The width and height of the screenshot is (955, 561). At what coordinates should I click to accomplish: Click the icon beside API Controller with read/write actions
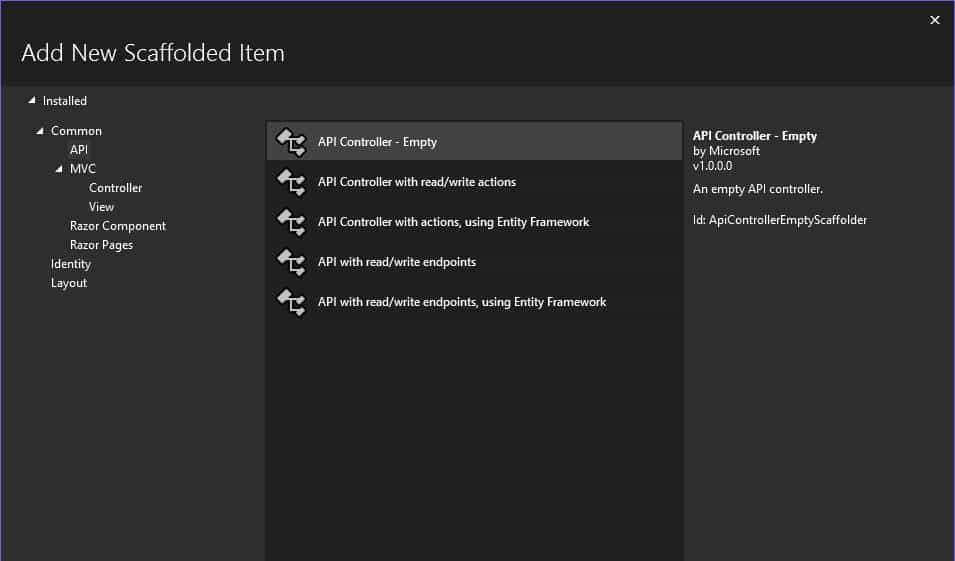[291, 182]
